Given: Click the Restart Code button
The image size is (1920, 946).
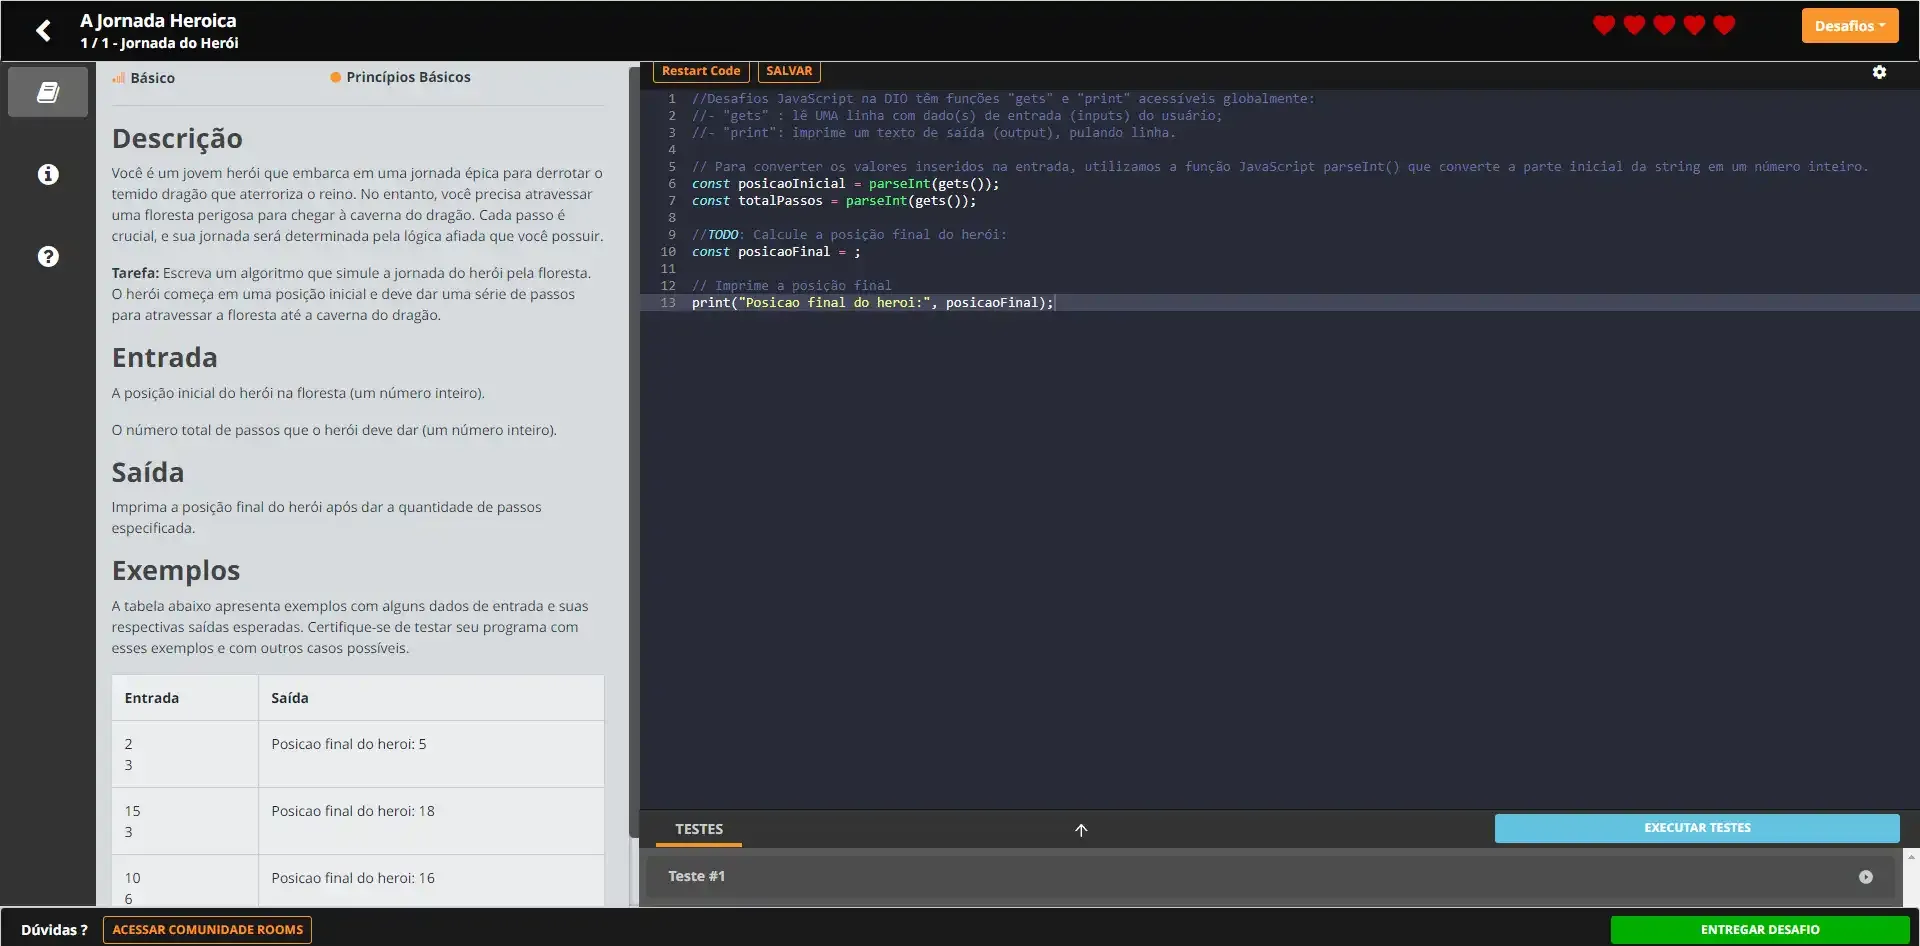Looking at the screenshot, I should pyautogui.click(x=701, y=71).
